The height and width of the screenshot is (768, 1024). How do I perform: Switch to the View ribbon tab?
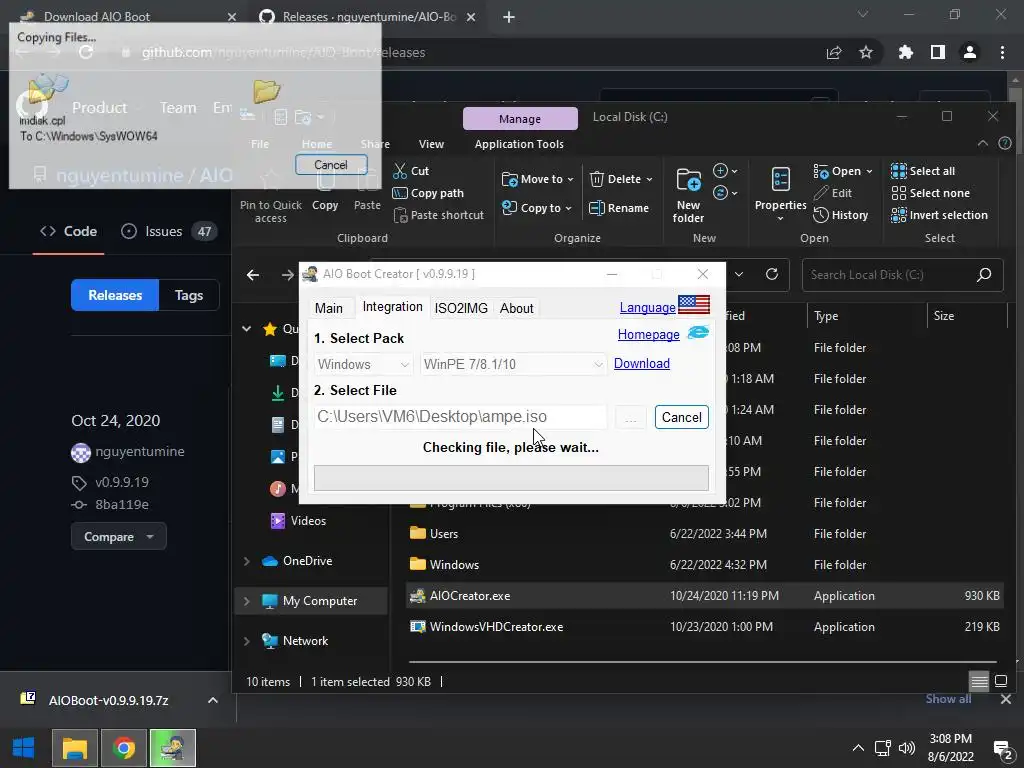[x=431, y=144]
